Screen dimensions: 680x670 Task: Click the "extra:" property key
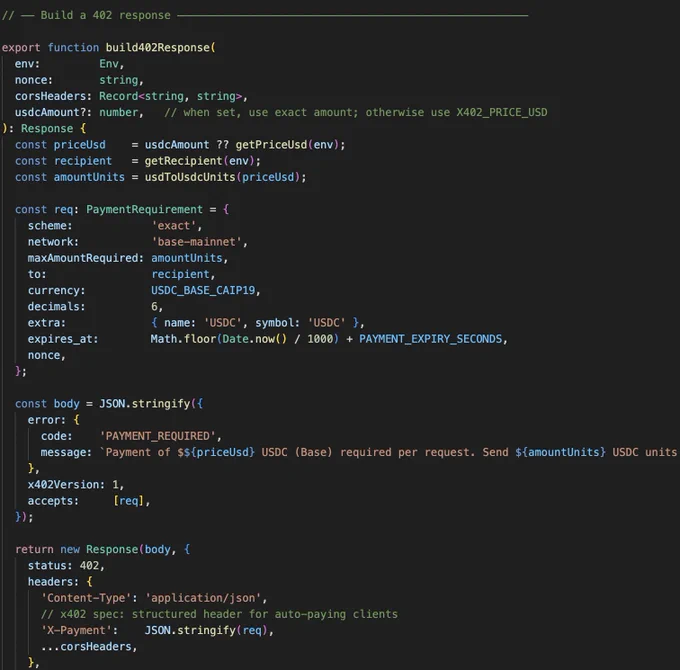[47, 323]
